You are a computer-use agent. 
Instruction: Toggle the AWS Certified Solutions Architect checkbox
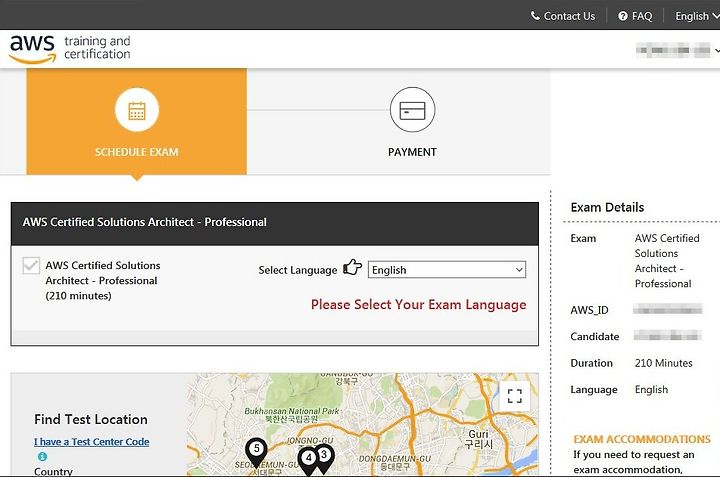click(31, 265)
